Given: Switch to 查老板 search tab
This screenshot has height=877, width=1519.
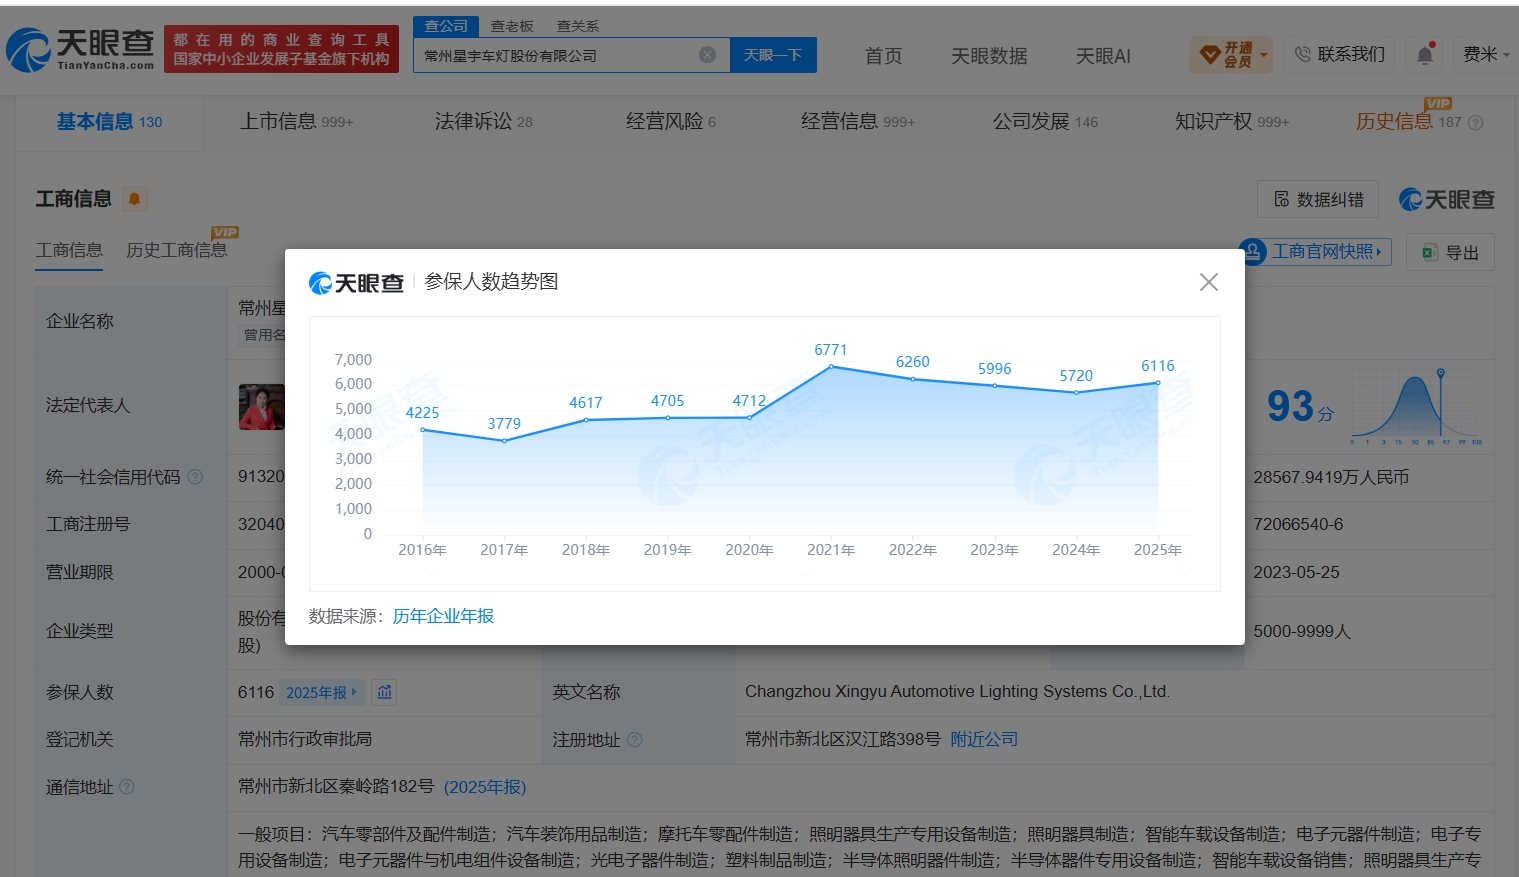Looking at the screenshot, I should tap(512, 26).
